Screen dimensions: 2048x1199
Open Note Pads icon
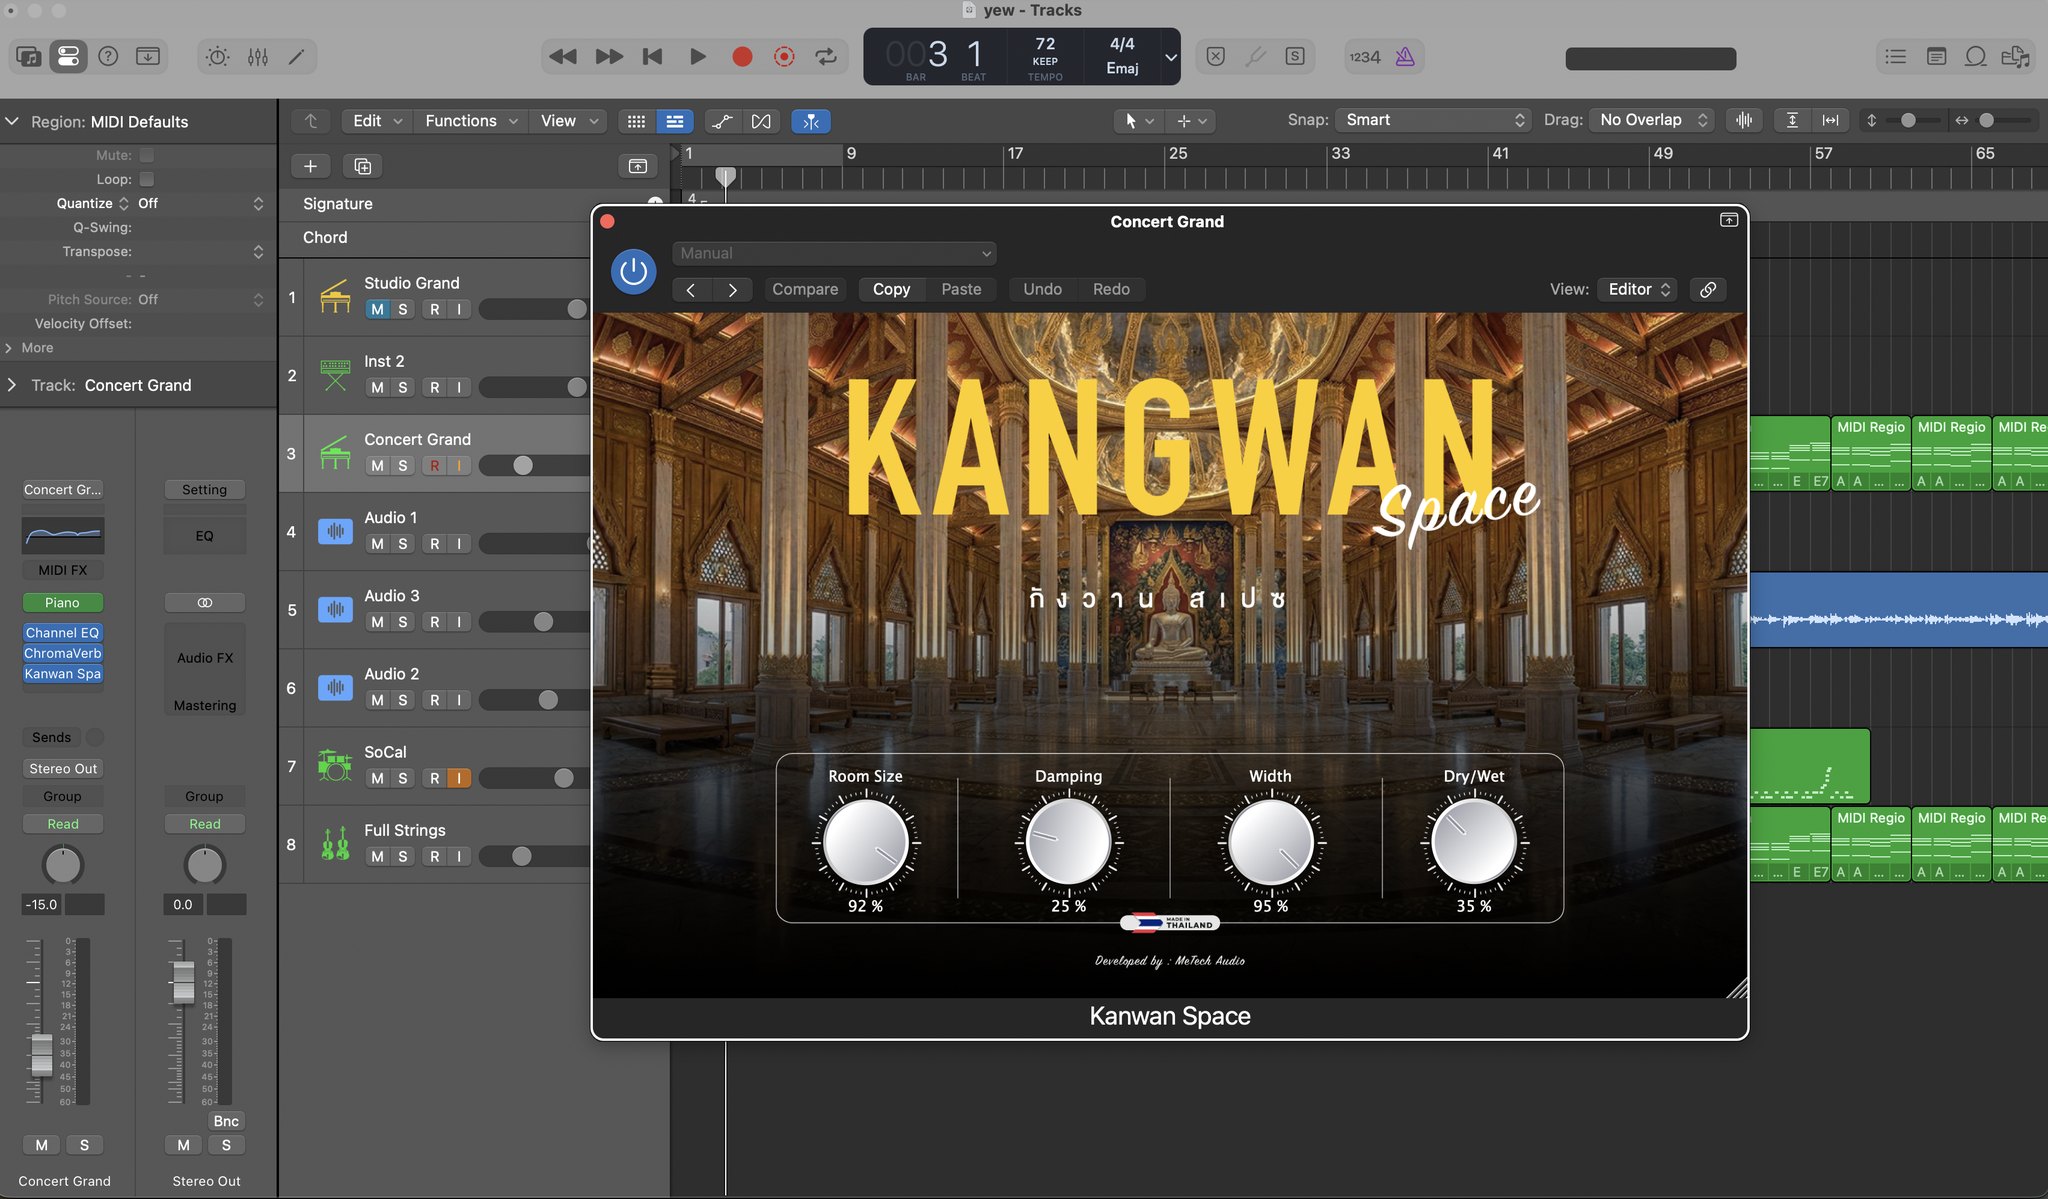(x=1936, y=57)
